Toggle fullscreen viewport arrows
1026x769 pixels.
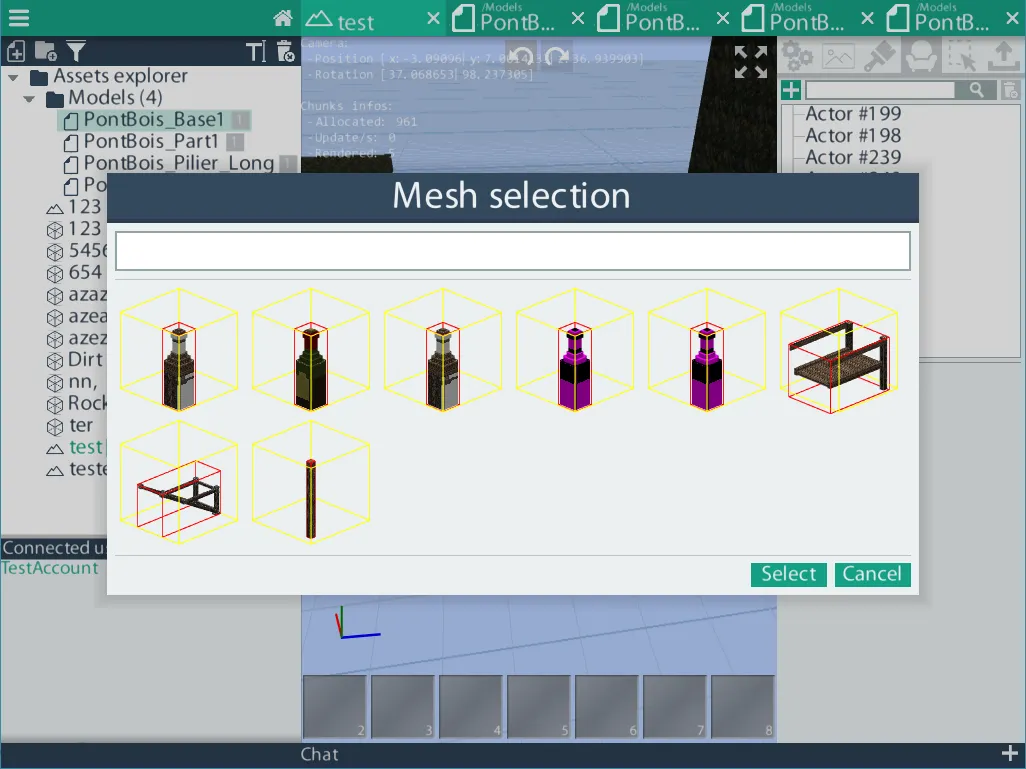751,62
